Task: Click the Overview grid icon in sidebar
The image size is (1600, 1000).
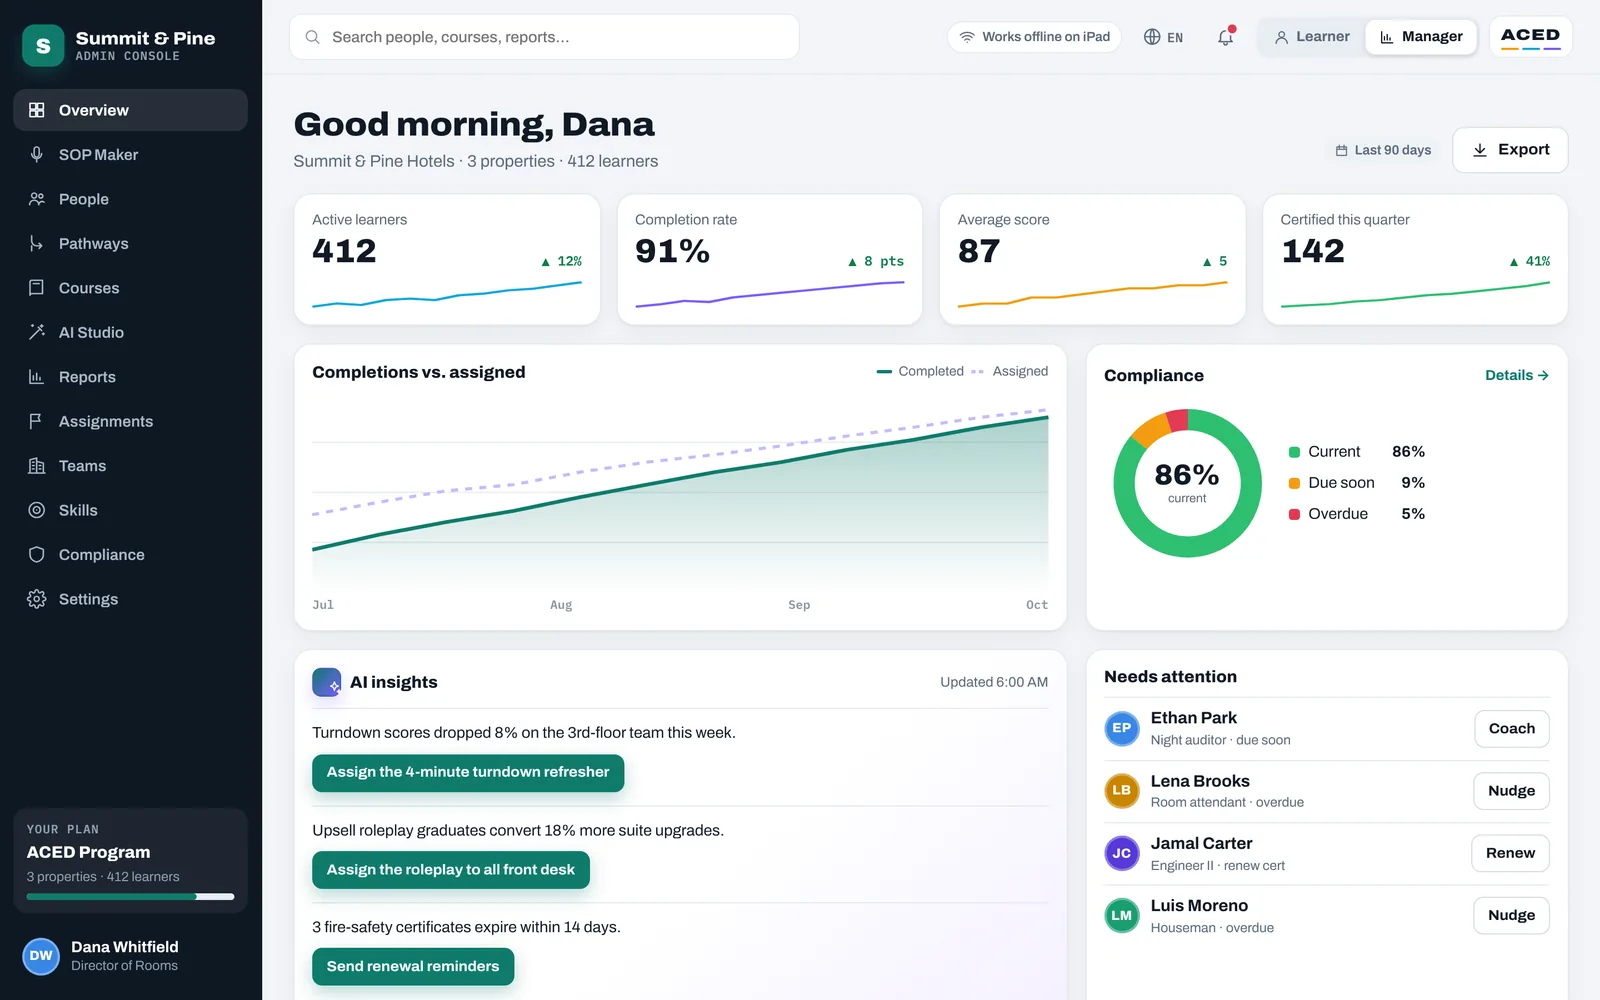Action: (37, 110)
